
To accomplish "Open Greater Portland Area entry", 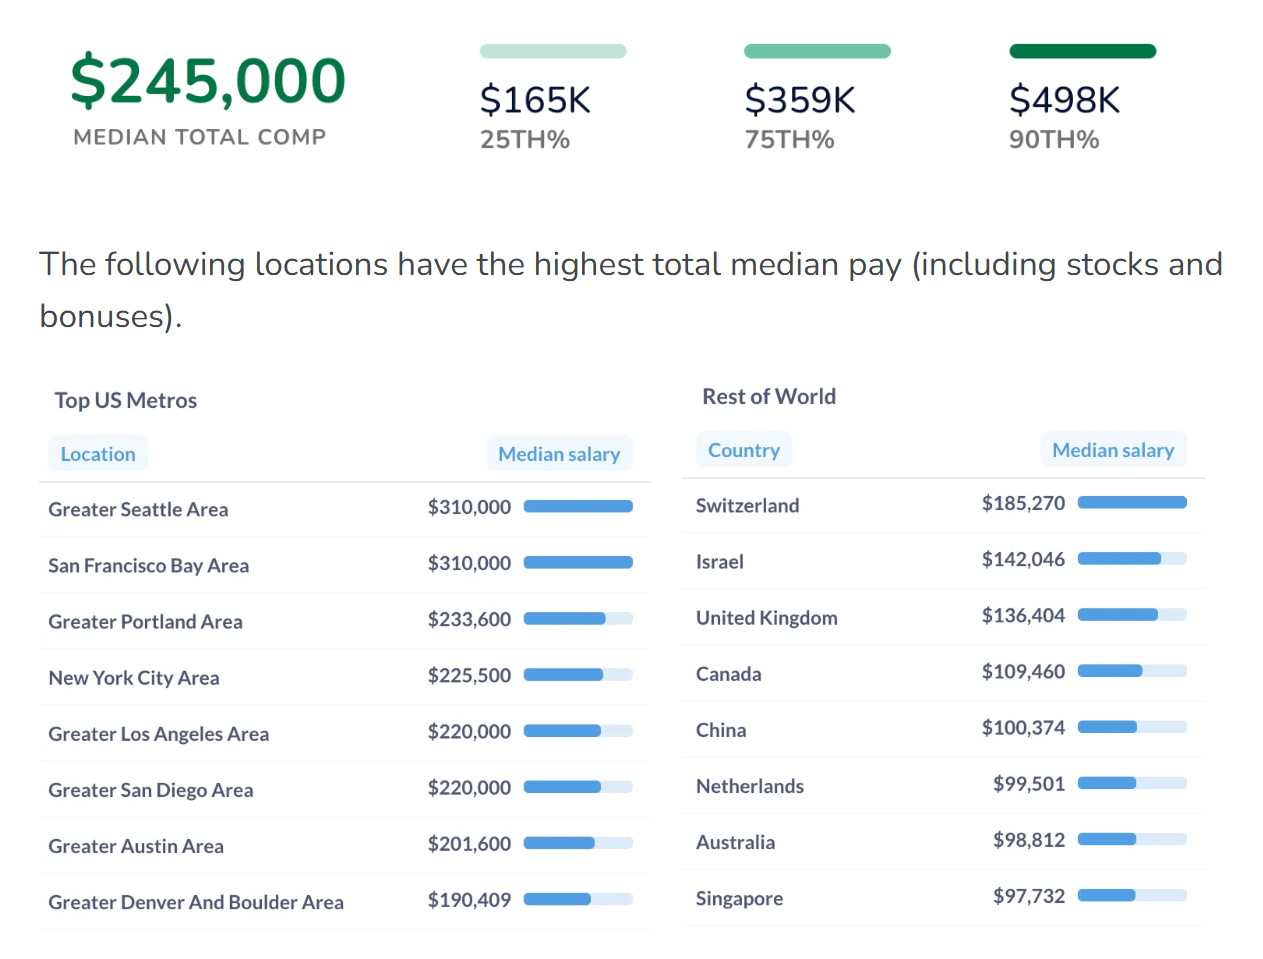I will pos(145,621).
